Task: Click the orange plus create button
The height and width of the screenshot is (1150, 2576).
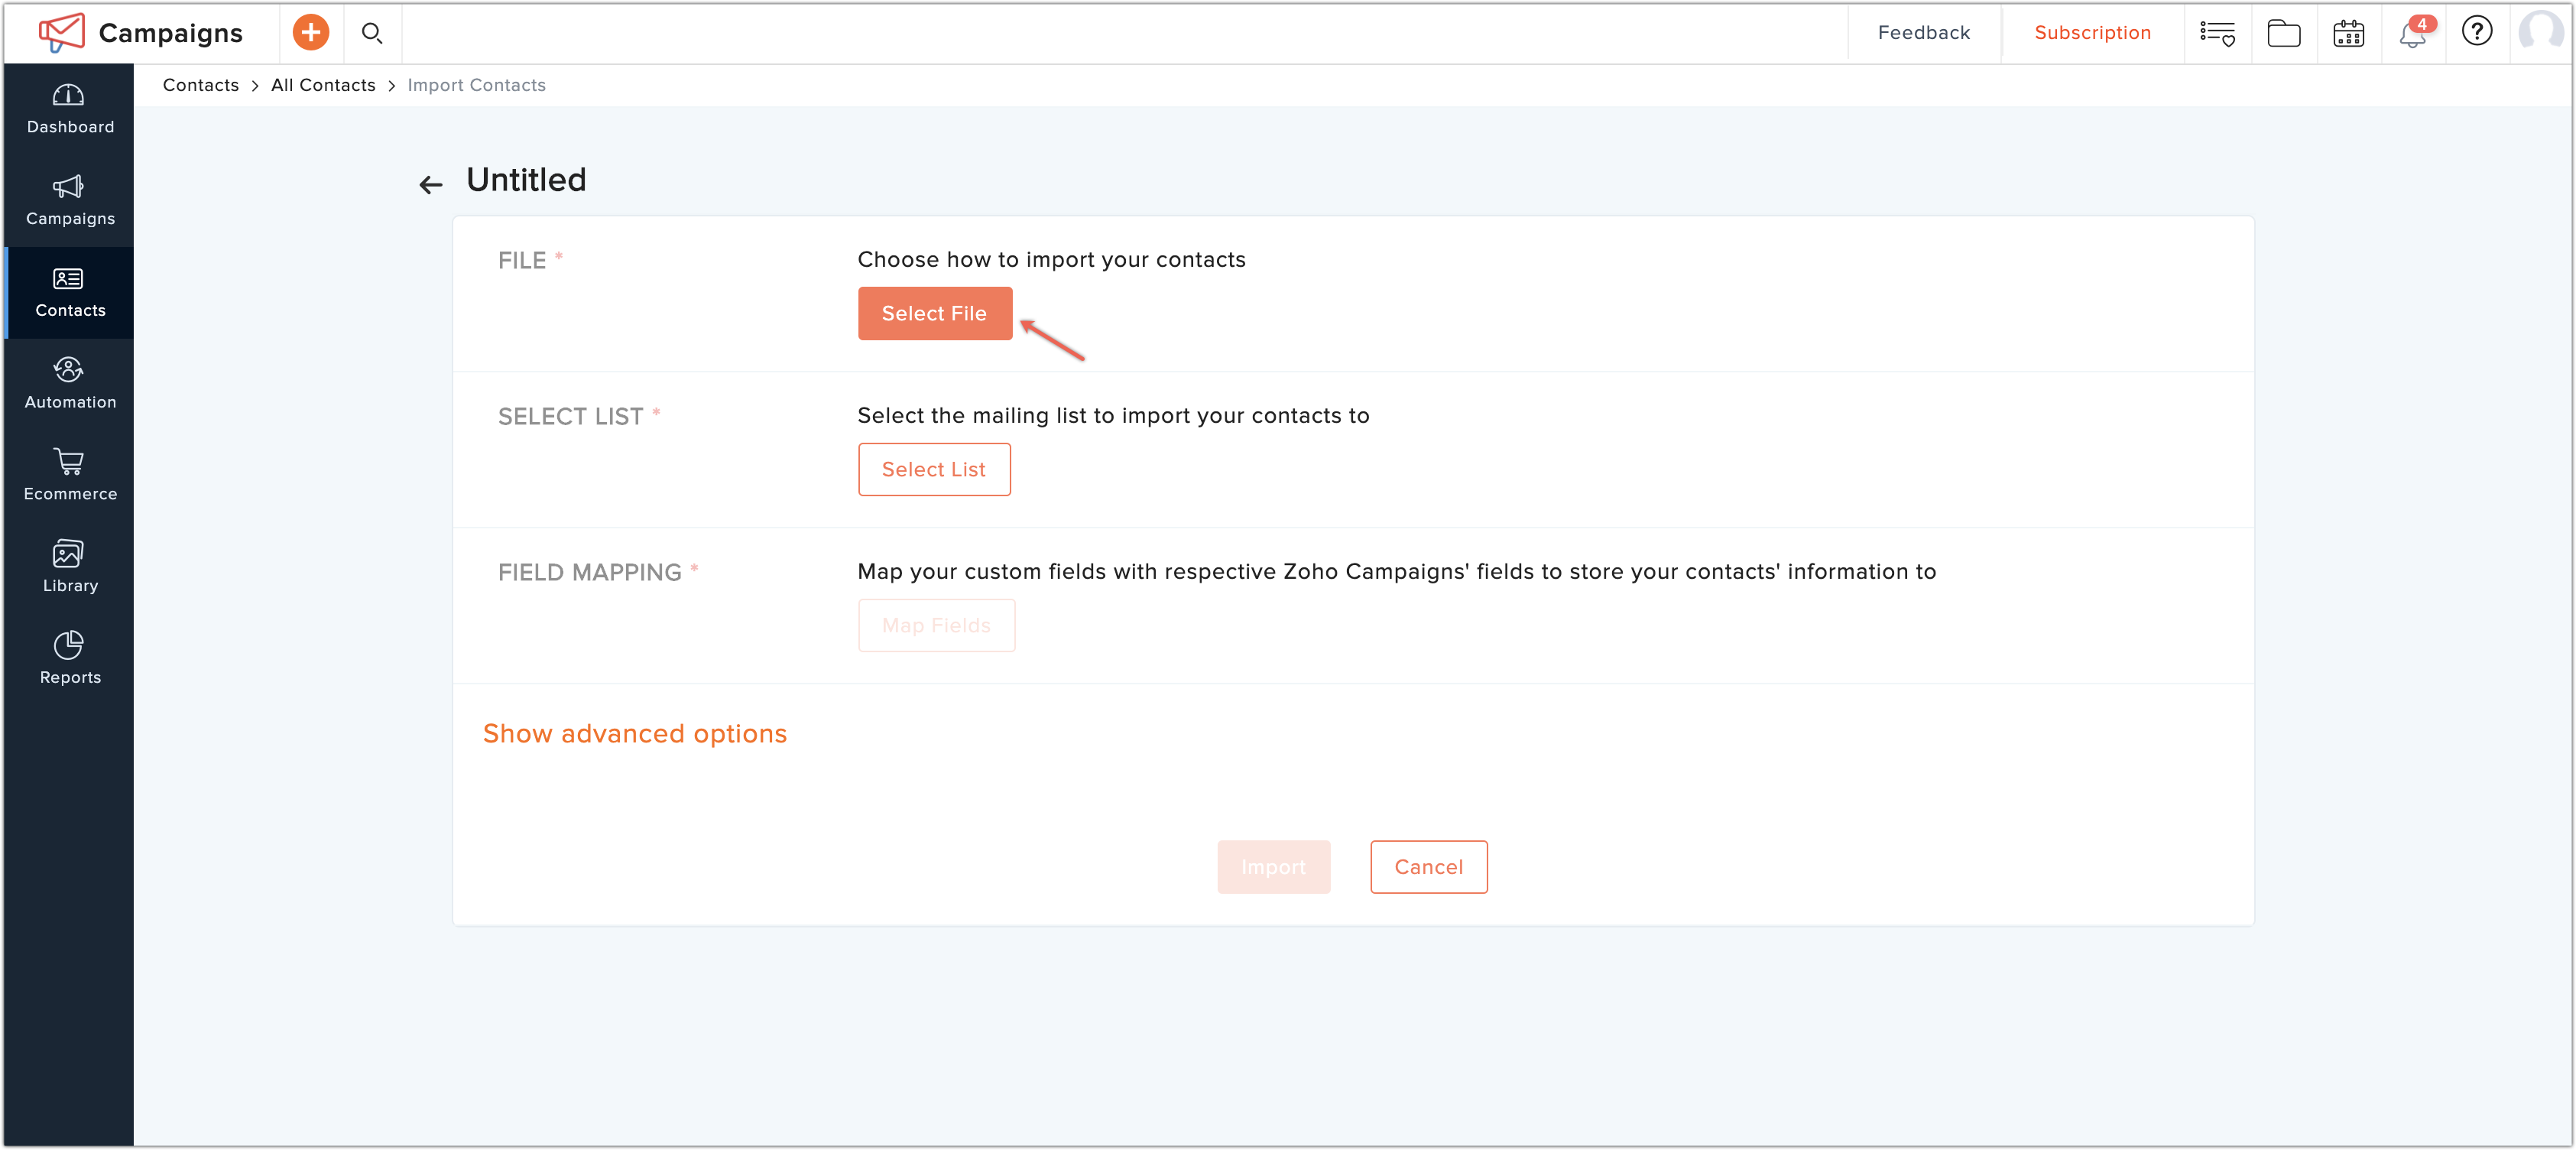Action: 310,32
